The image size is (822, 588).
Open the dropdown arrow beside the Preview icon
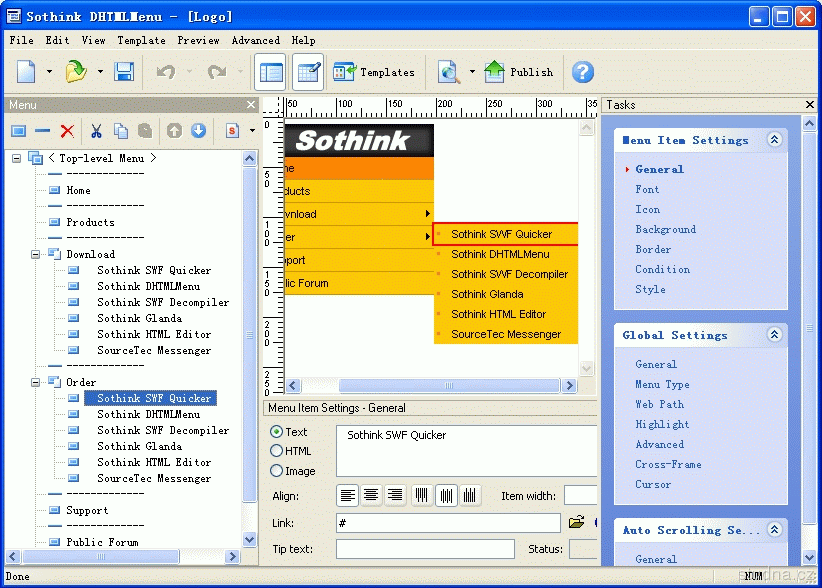click(472, 72)
